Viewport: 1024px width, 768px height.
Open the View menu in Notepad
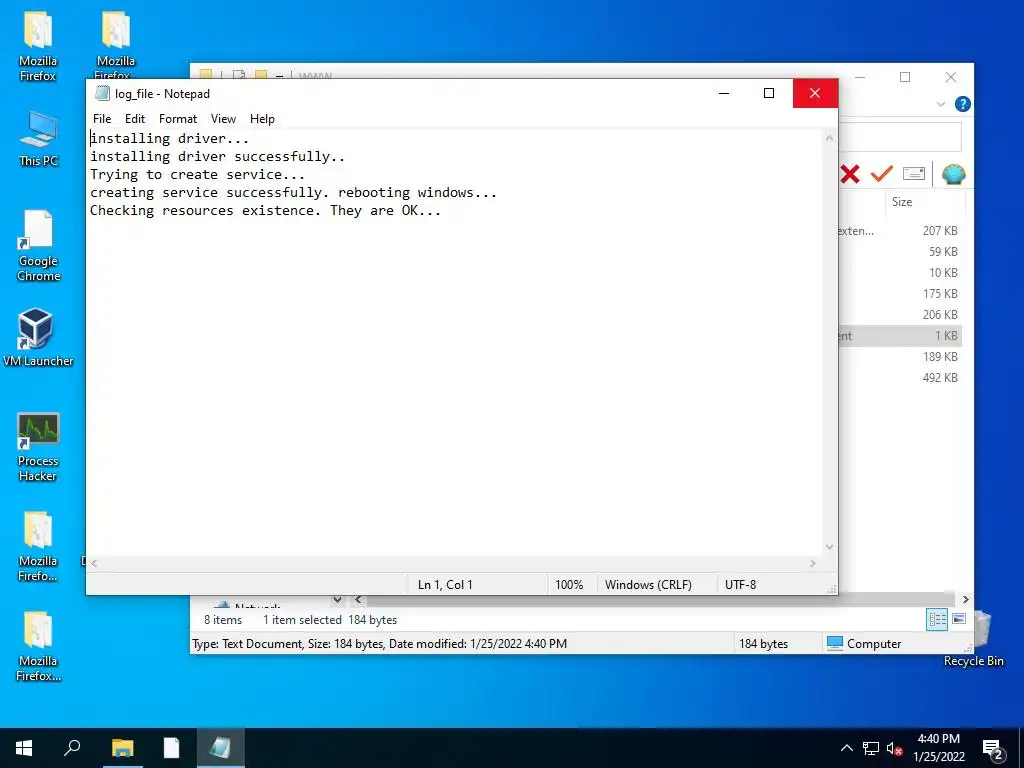[x=223, y=119]
